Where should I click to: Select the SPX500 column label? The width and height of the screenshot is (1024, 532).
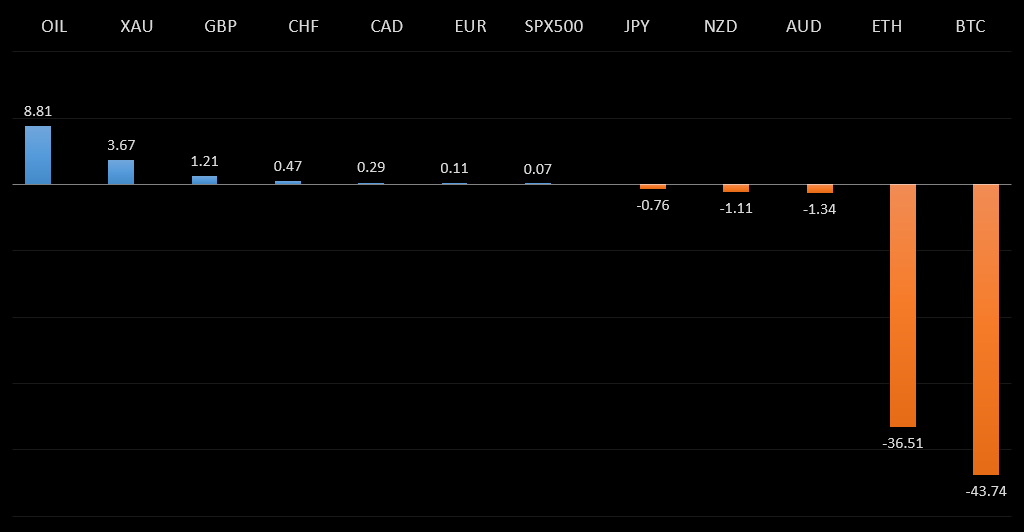click(553, 26)
